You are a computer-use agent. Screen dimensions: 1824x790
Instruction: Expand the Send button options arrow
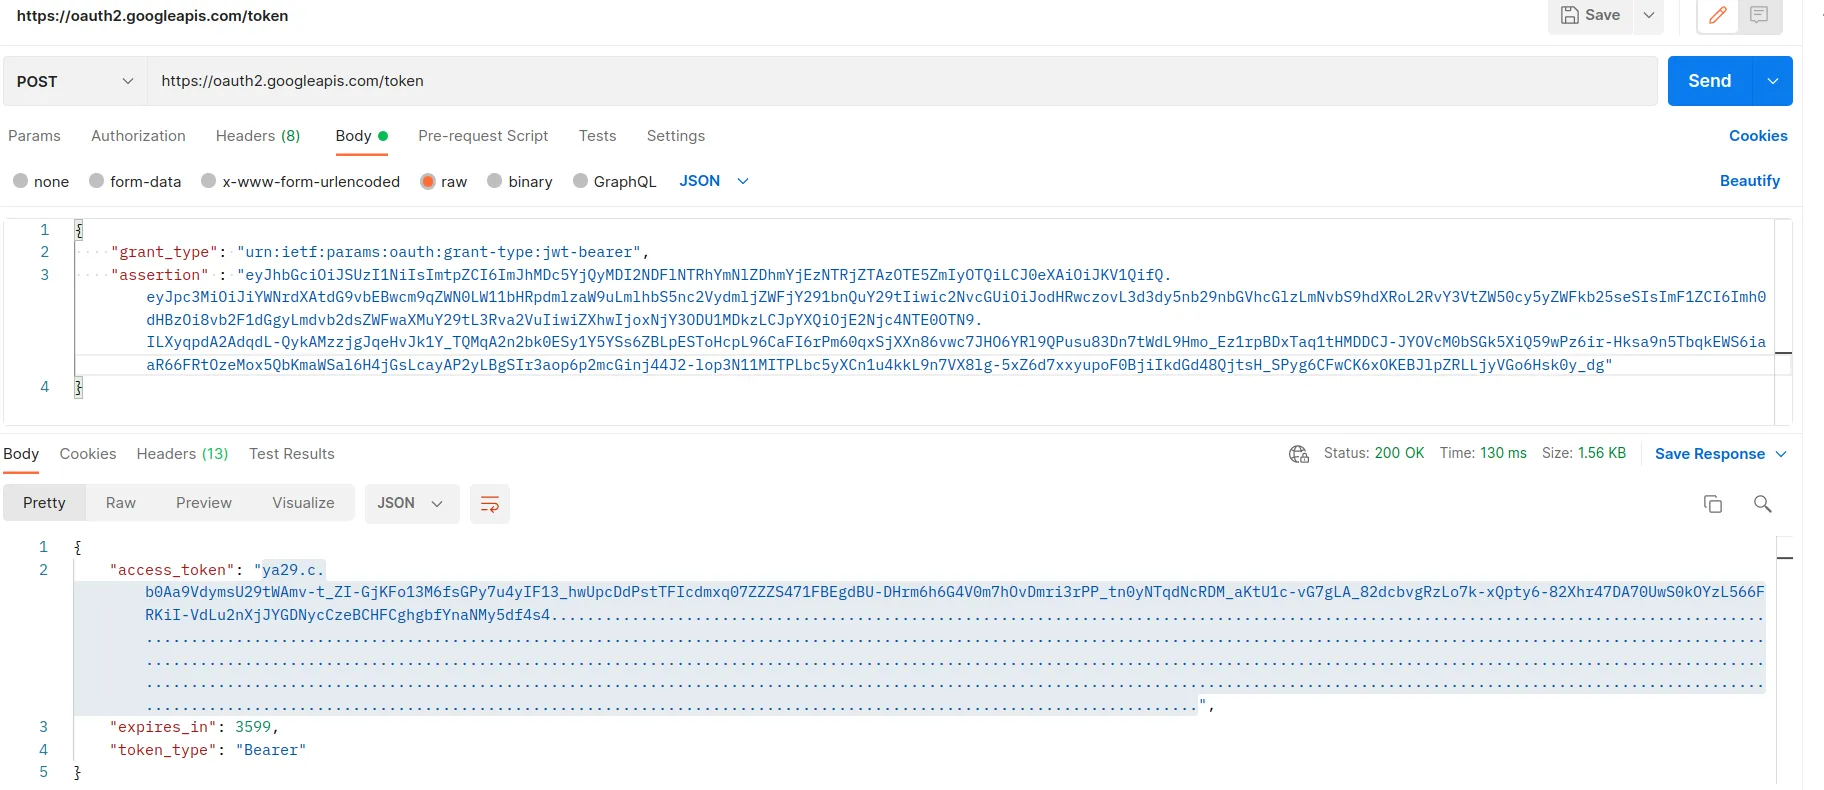1773,81
